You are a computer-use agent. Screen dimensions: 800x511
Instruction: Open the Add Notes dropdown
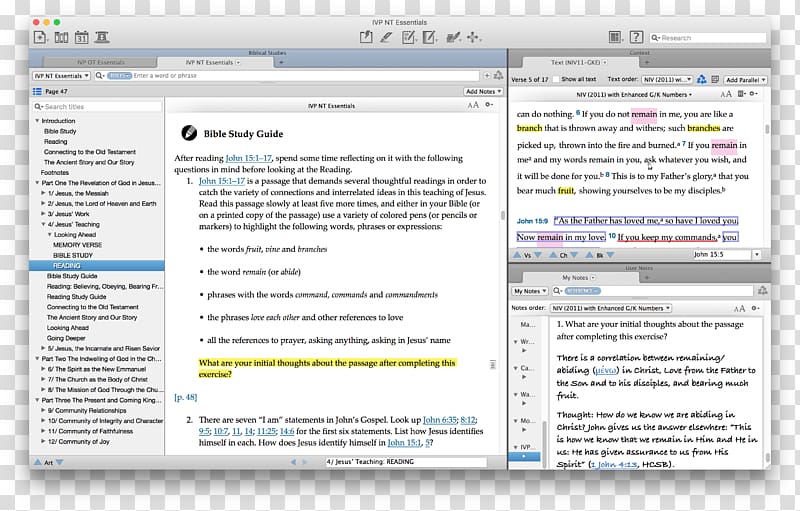pos(482,91)
